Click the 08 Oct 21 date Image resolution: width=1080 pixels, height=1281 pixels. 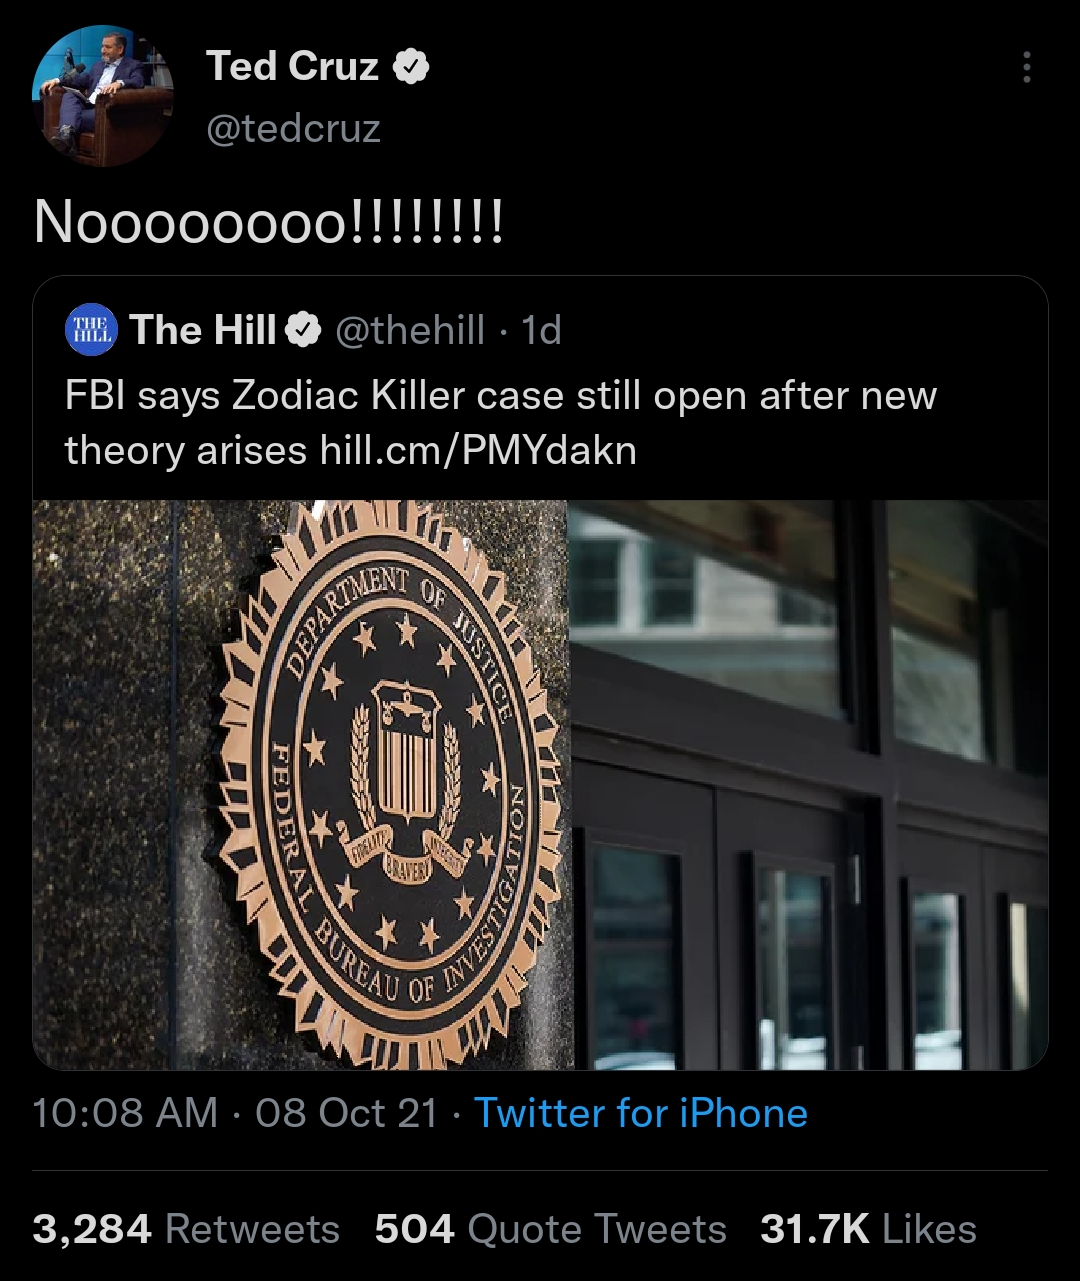click(x=346, y=1113)
